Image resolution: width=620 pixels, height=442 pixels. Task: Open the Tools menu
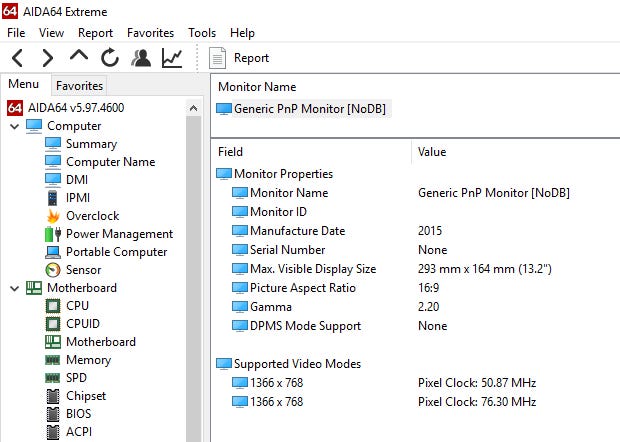(202, 33)
